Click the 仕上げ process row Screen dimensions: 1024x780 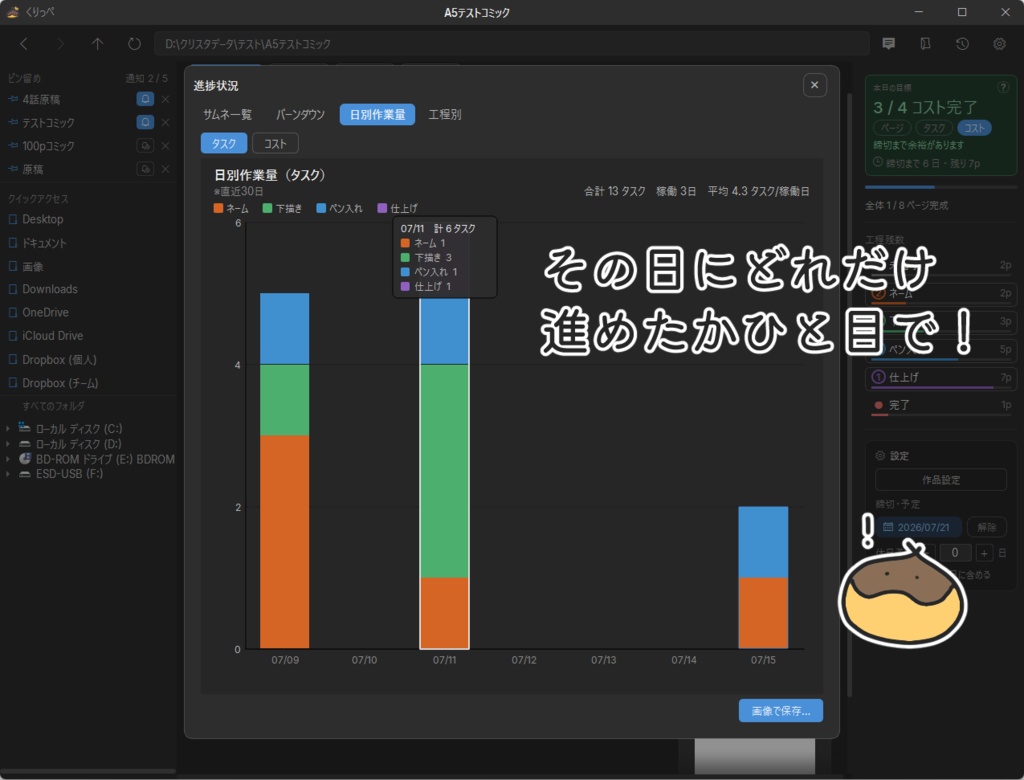(x=941, y=378)
